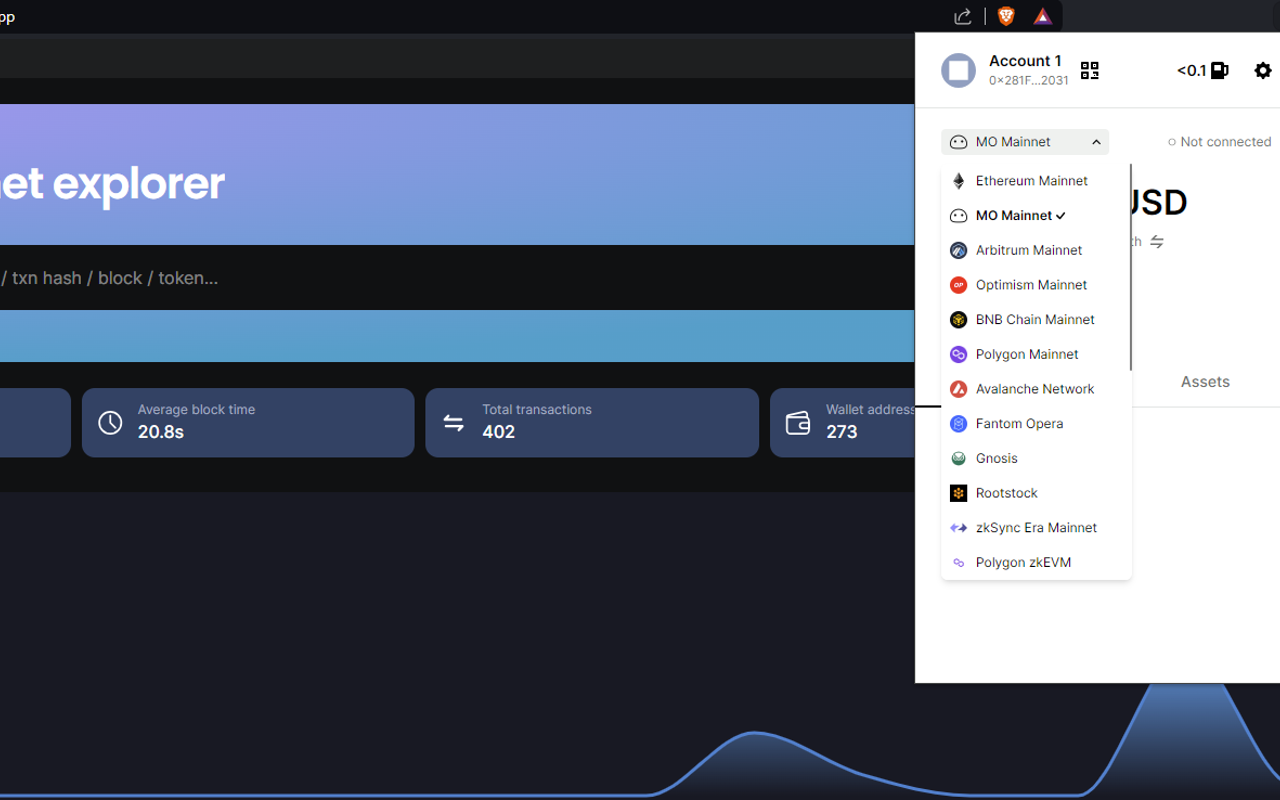
Task: Click the share icon in the browser toolbar
Action: coord(963,16)
